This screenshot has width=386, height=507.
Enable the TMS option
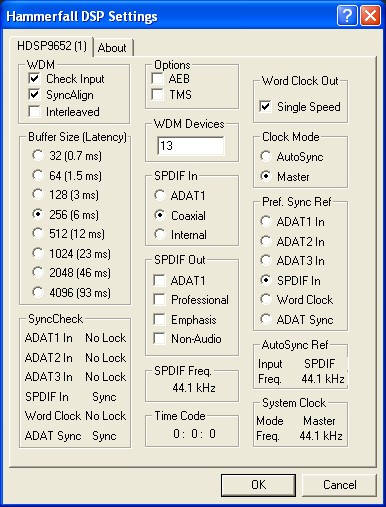157,94
